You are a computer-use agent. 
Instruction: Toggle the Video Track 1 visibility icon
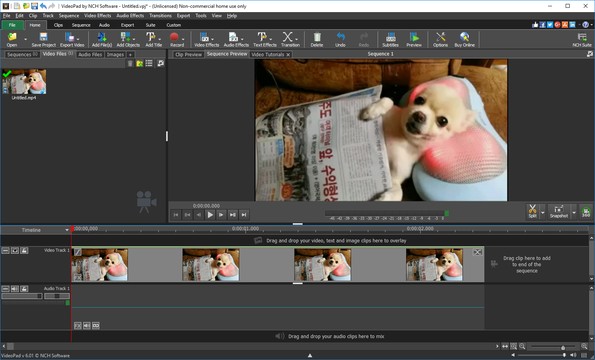[x=15, y=251]
